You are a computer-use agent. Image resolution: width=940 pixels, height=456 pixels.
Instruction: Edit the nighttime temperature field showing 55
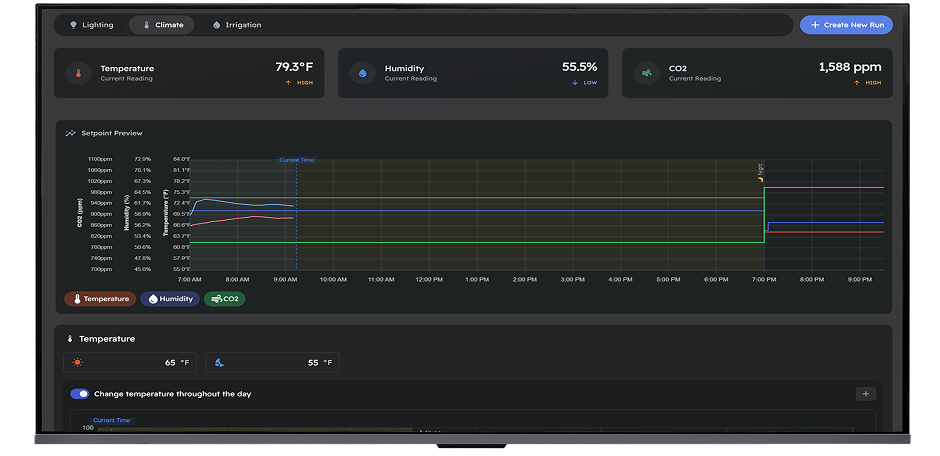coord(273,363)
